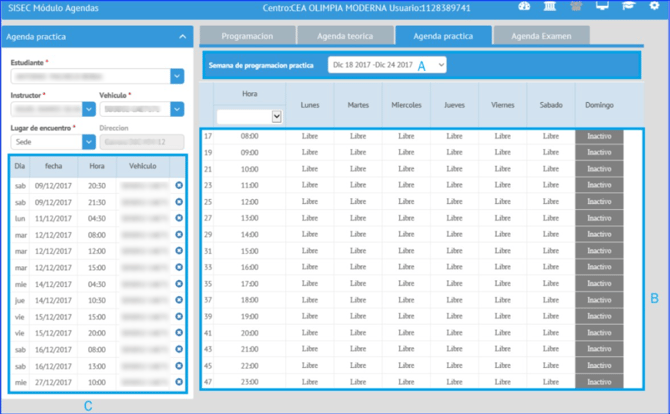The height and width of the screenshot is (414, 670).
Task: Click the institution building icon in header
Action: coord(550,7)
